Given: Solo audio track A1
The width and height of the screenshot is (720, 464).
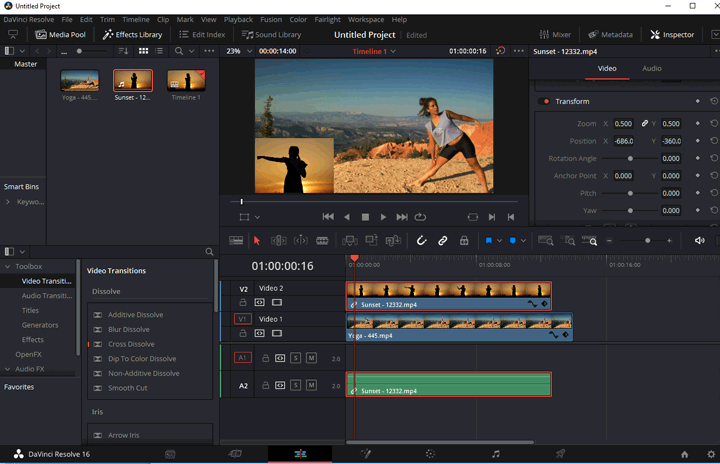Looking at the screenshot, I should [296, 358].
